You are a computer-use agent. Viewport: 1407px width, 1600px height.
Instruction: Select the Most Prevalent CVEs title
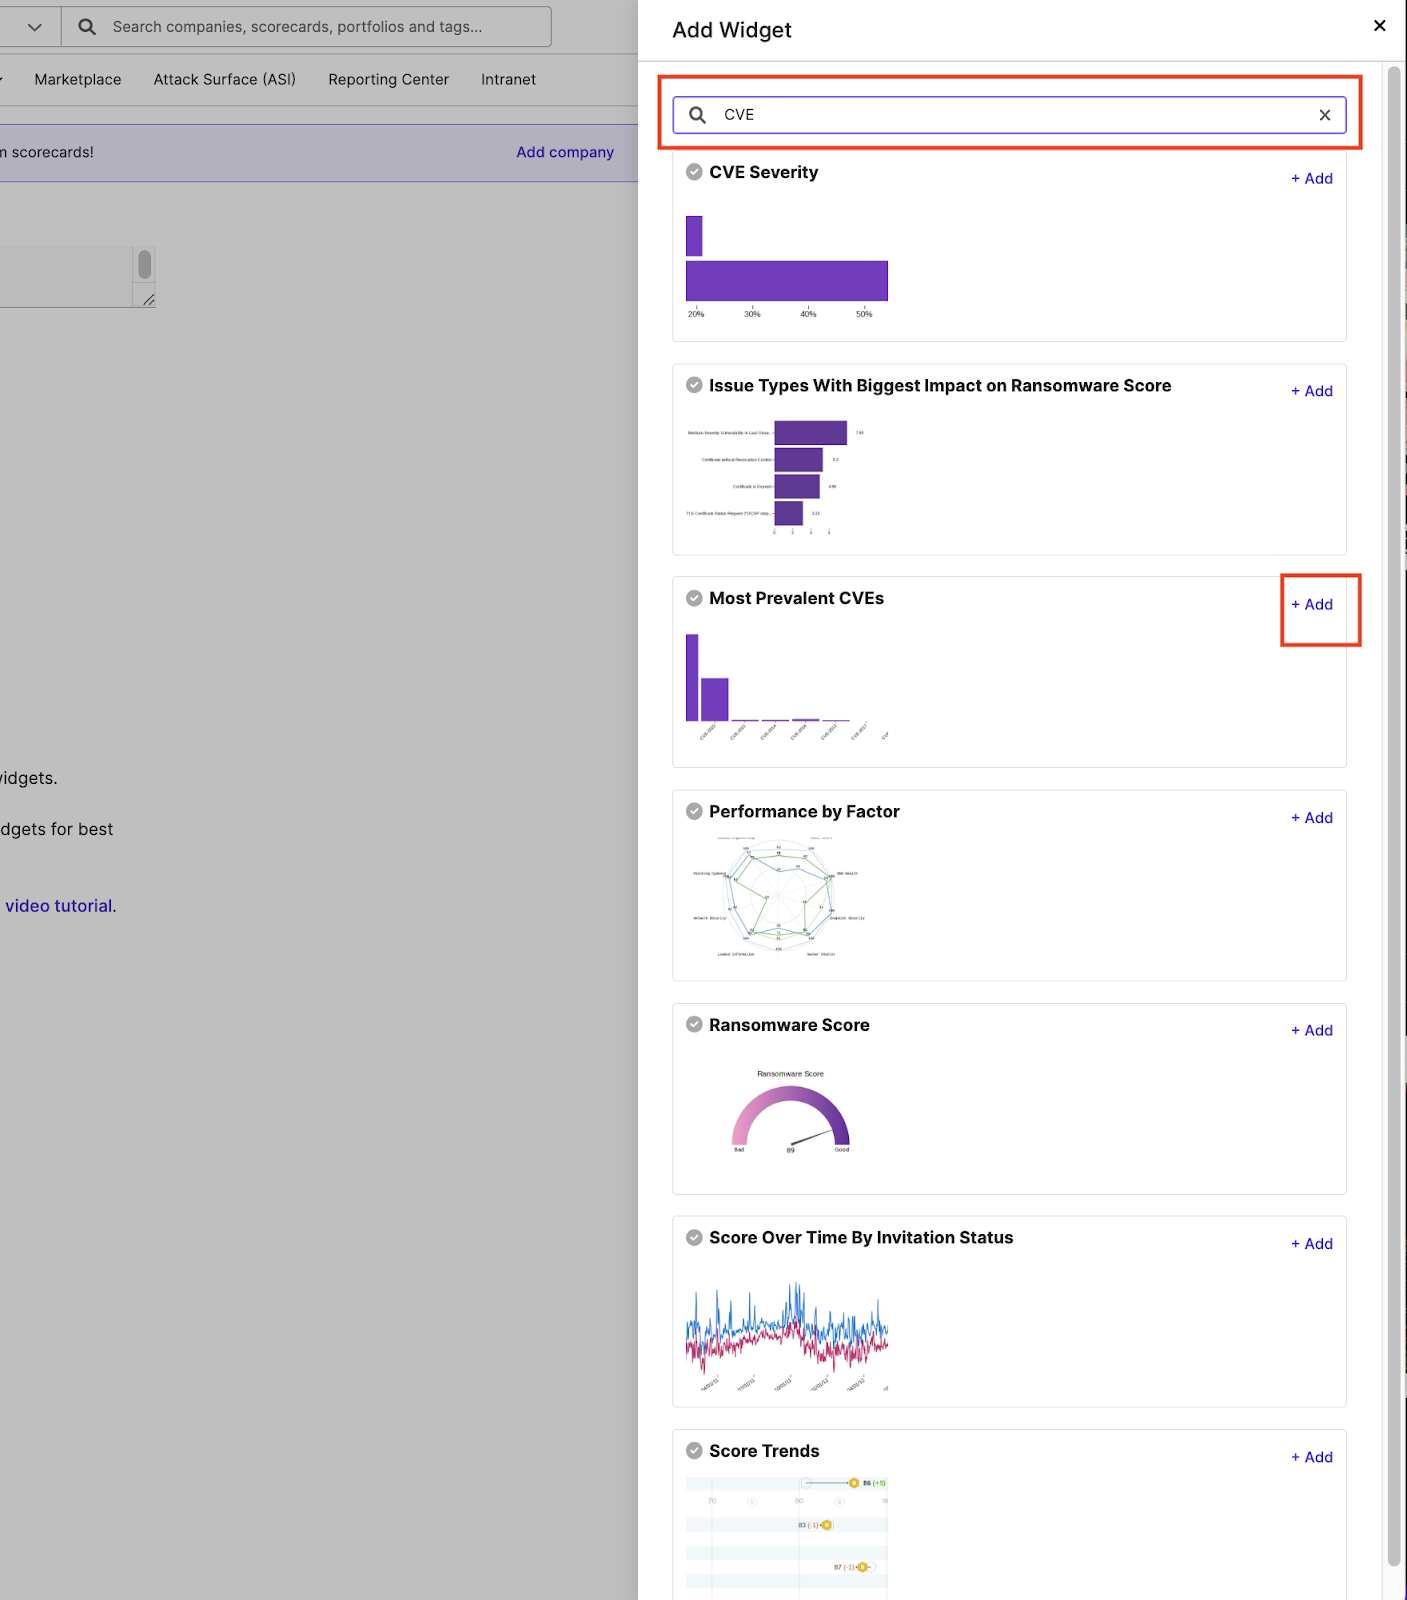tap(796, 598)
